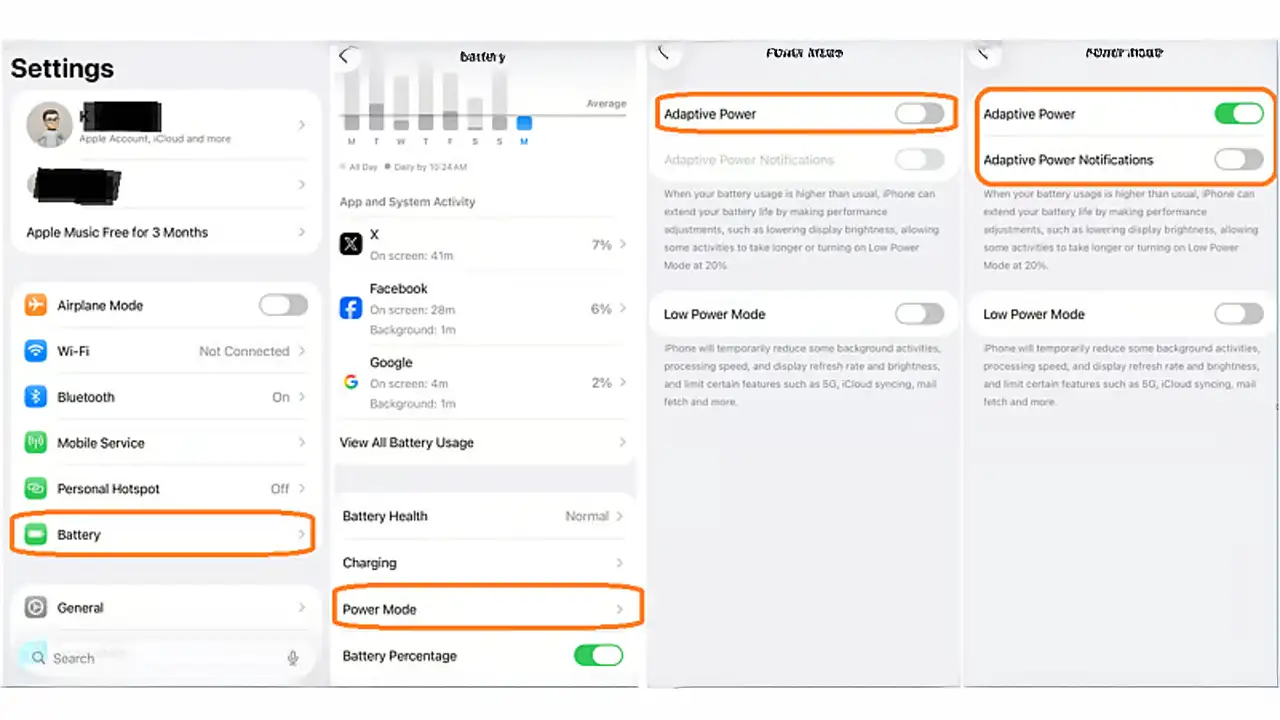The width and height of the screenshot is (1280, 720).
Task: Tap the Bluetooth icon in Settings
Action: click(x=37, y=397)
